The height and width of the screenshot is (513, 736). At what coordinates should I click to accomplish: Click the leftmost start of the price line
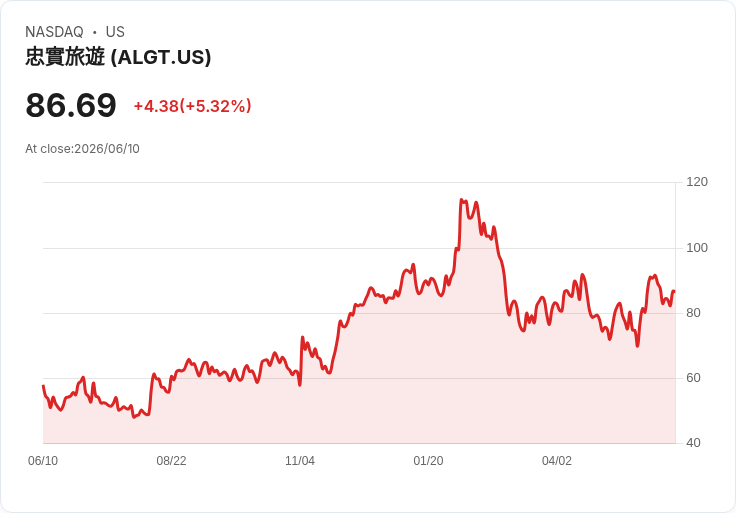tap(43, 386)
